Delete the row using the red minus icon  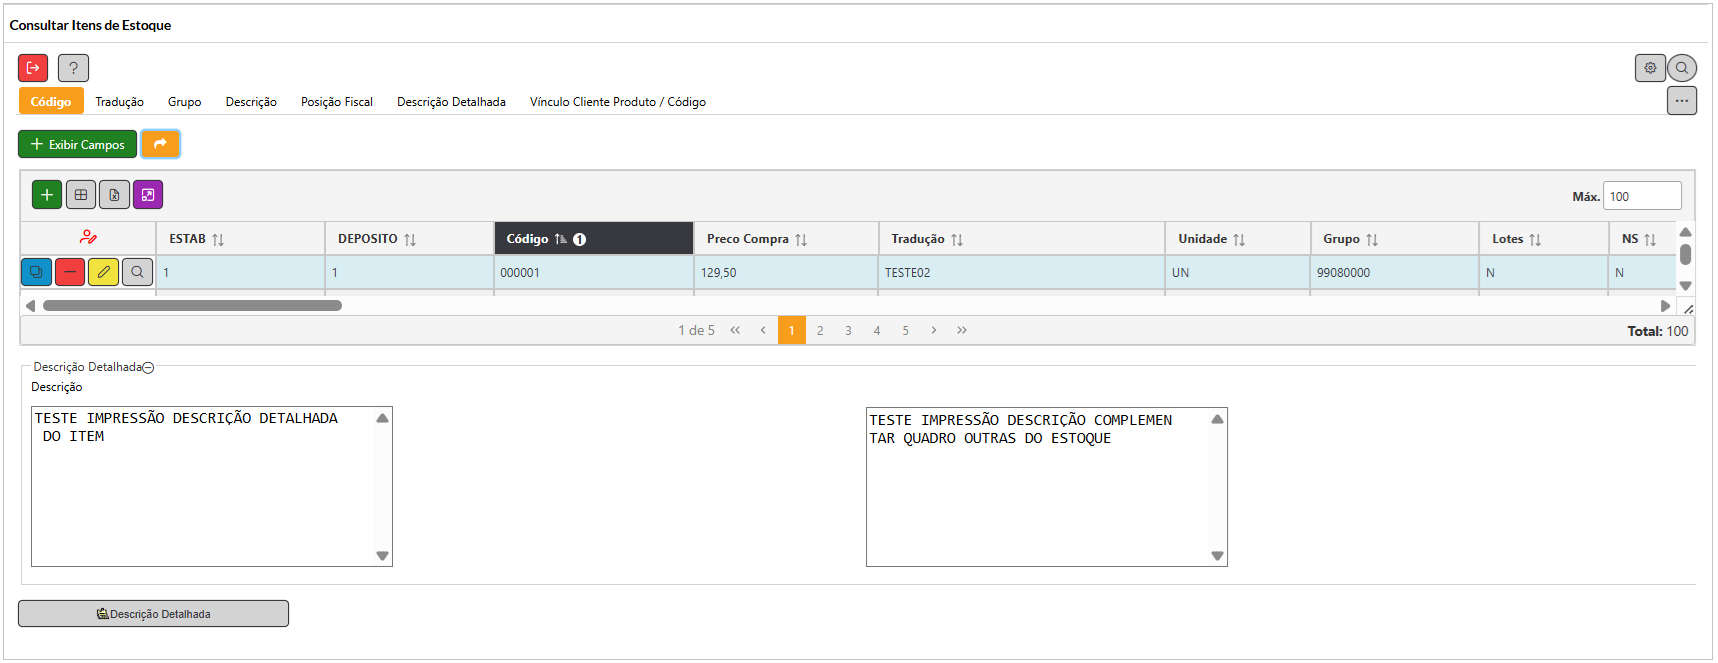click(x=70, y=272)
